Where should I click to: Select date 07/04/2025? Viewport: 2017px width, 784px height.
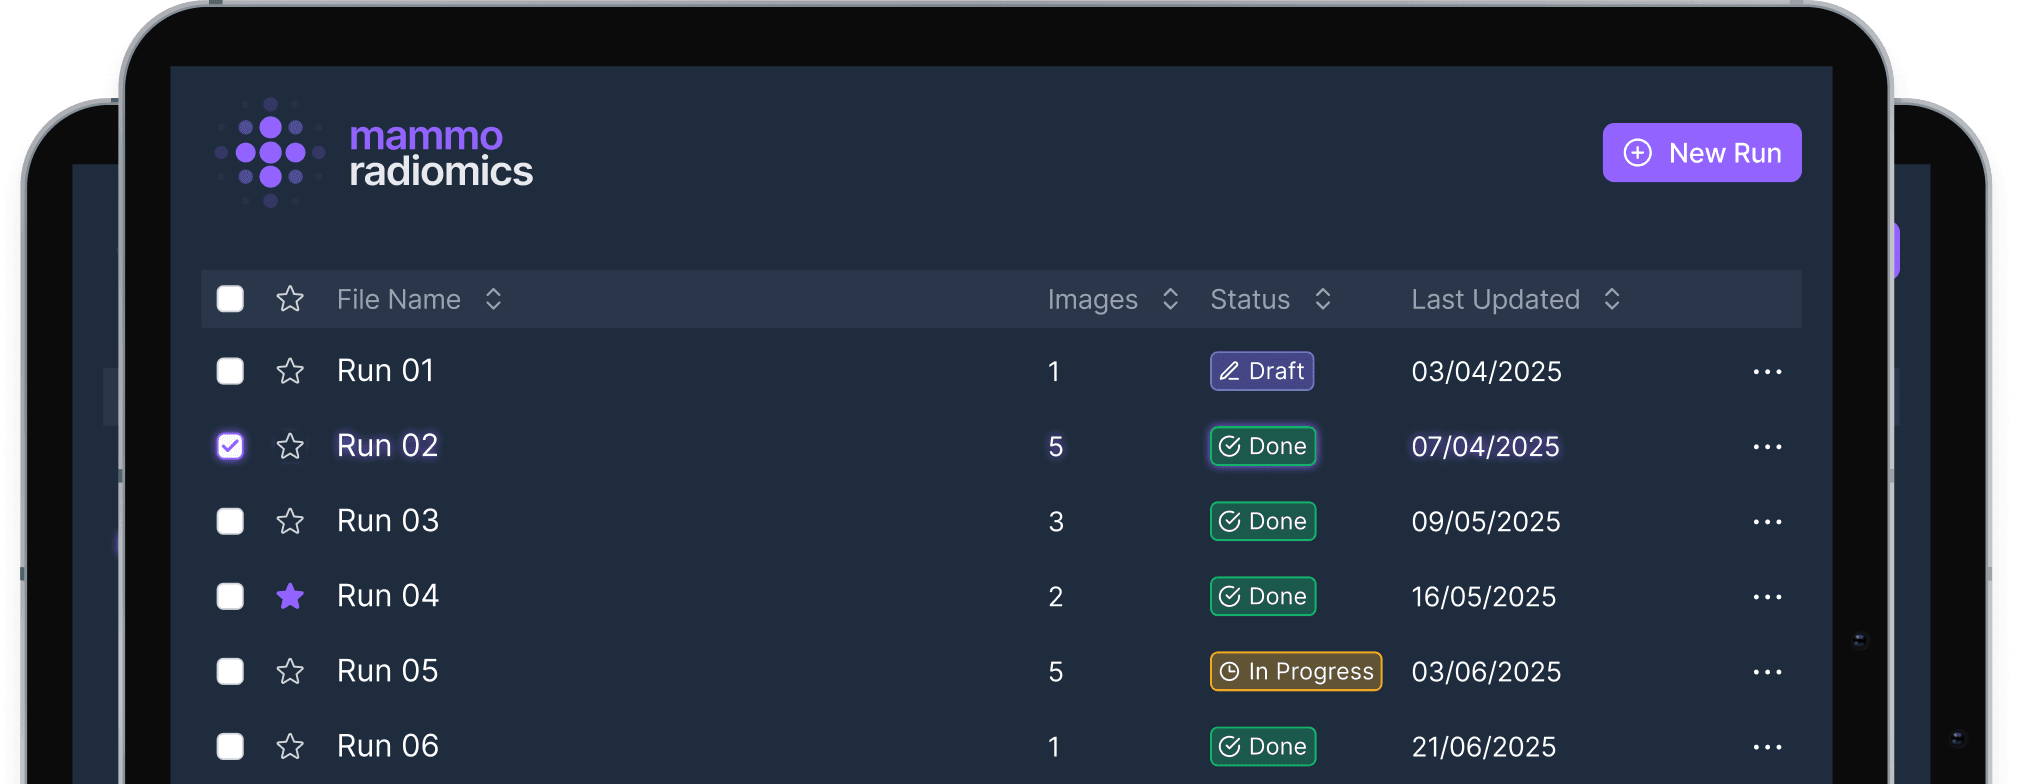tap(1486, 447)
